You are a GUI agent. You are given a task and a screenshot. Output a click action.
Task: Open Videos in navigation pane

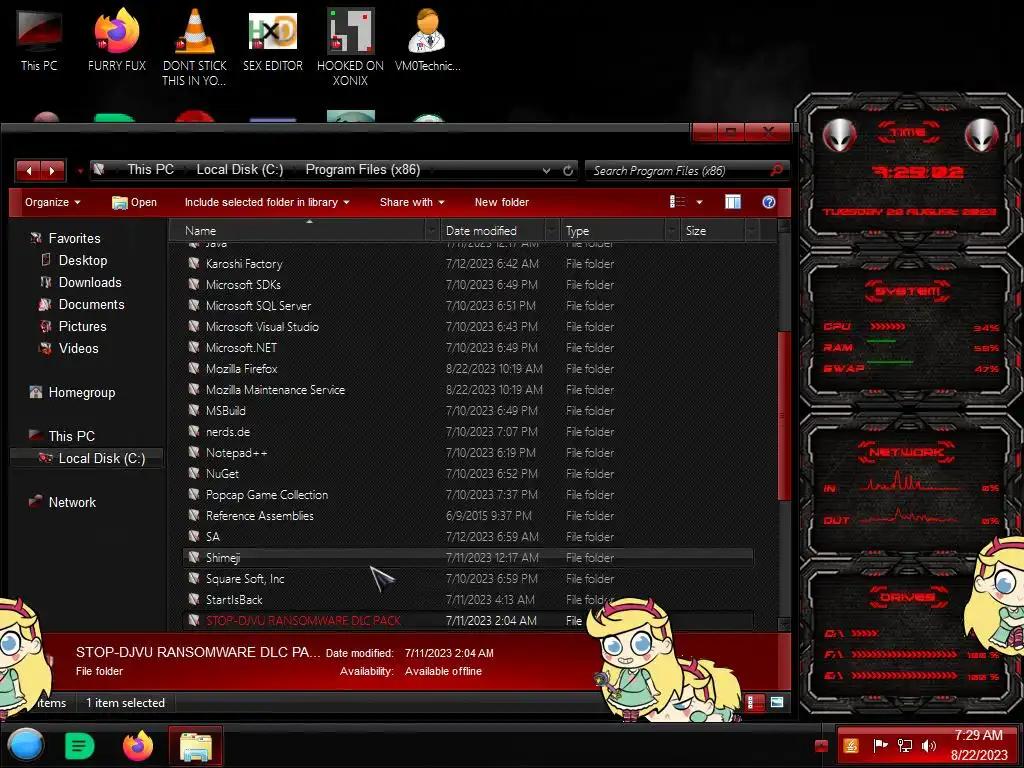click(x=78, y=348)
